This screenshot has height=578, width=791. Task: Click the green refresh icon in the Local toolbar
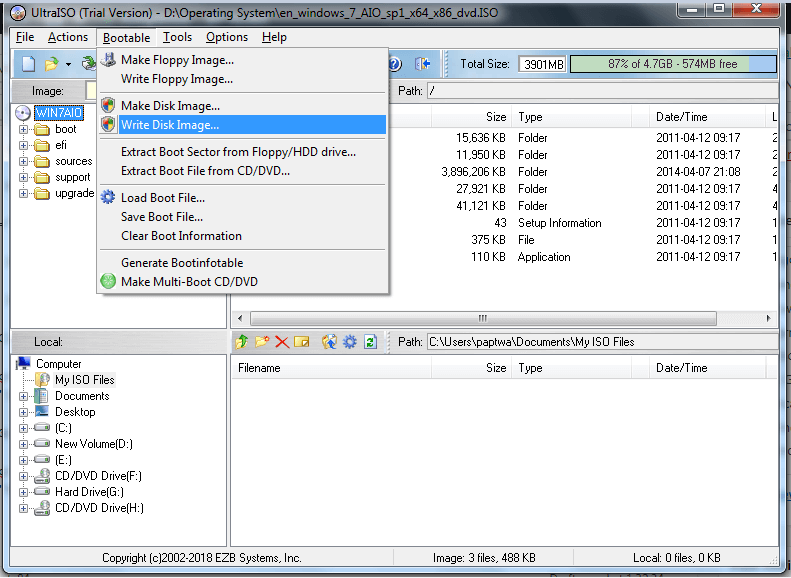click(x=371, y=342)
